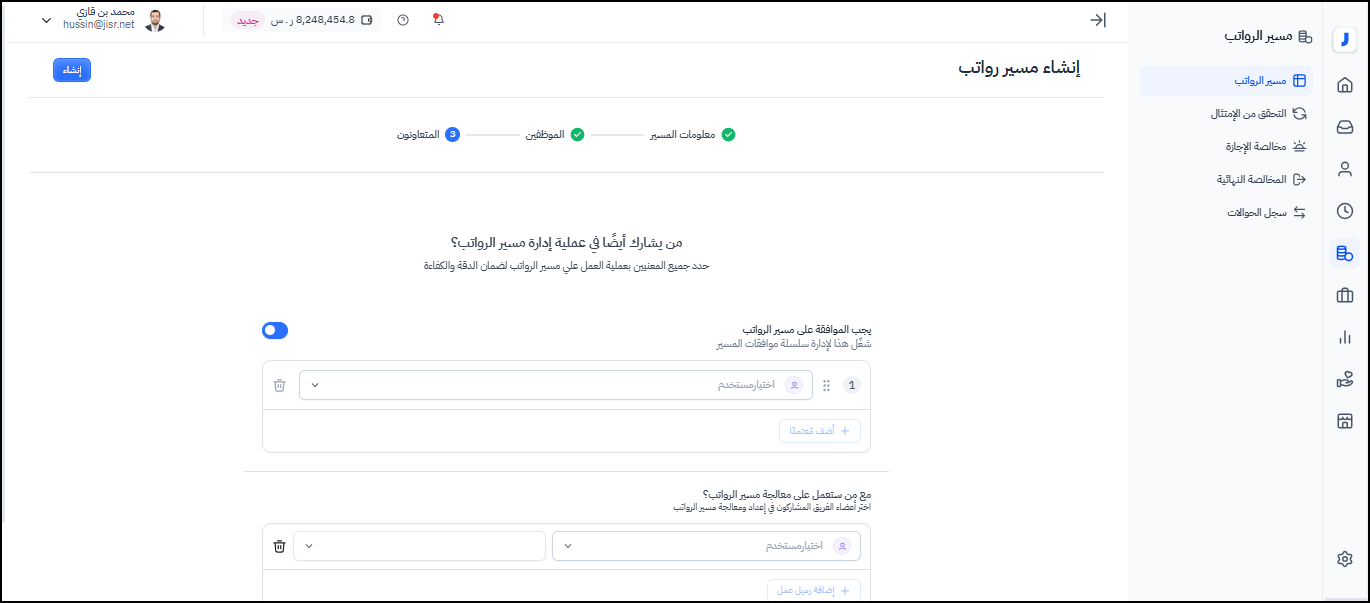This screenshot has width=1370, height=603.
Task: Click the home icon in the sidebar rail
Action: [1345, 85]
